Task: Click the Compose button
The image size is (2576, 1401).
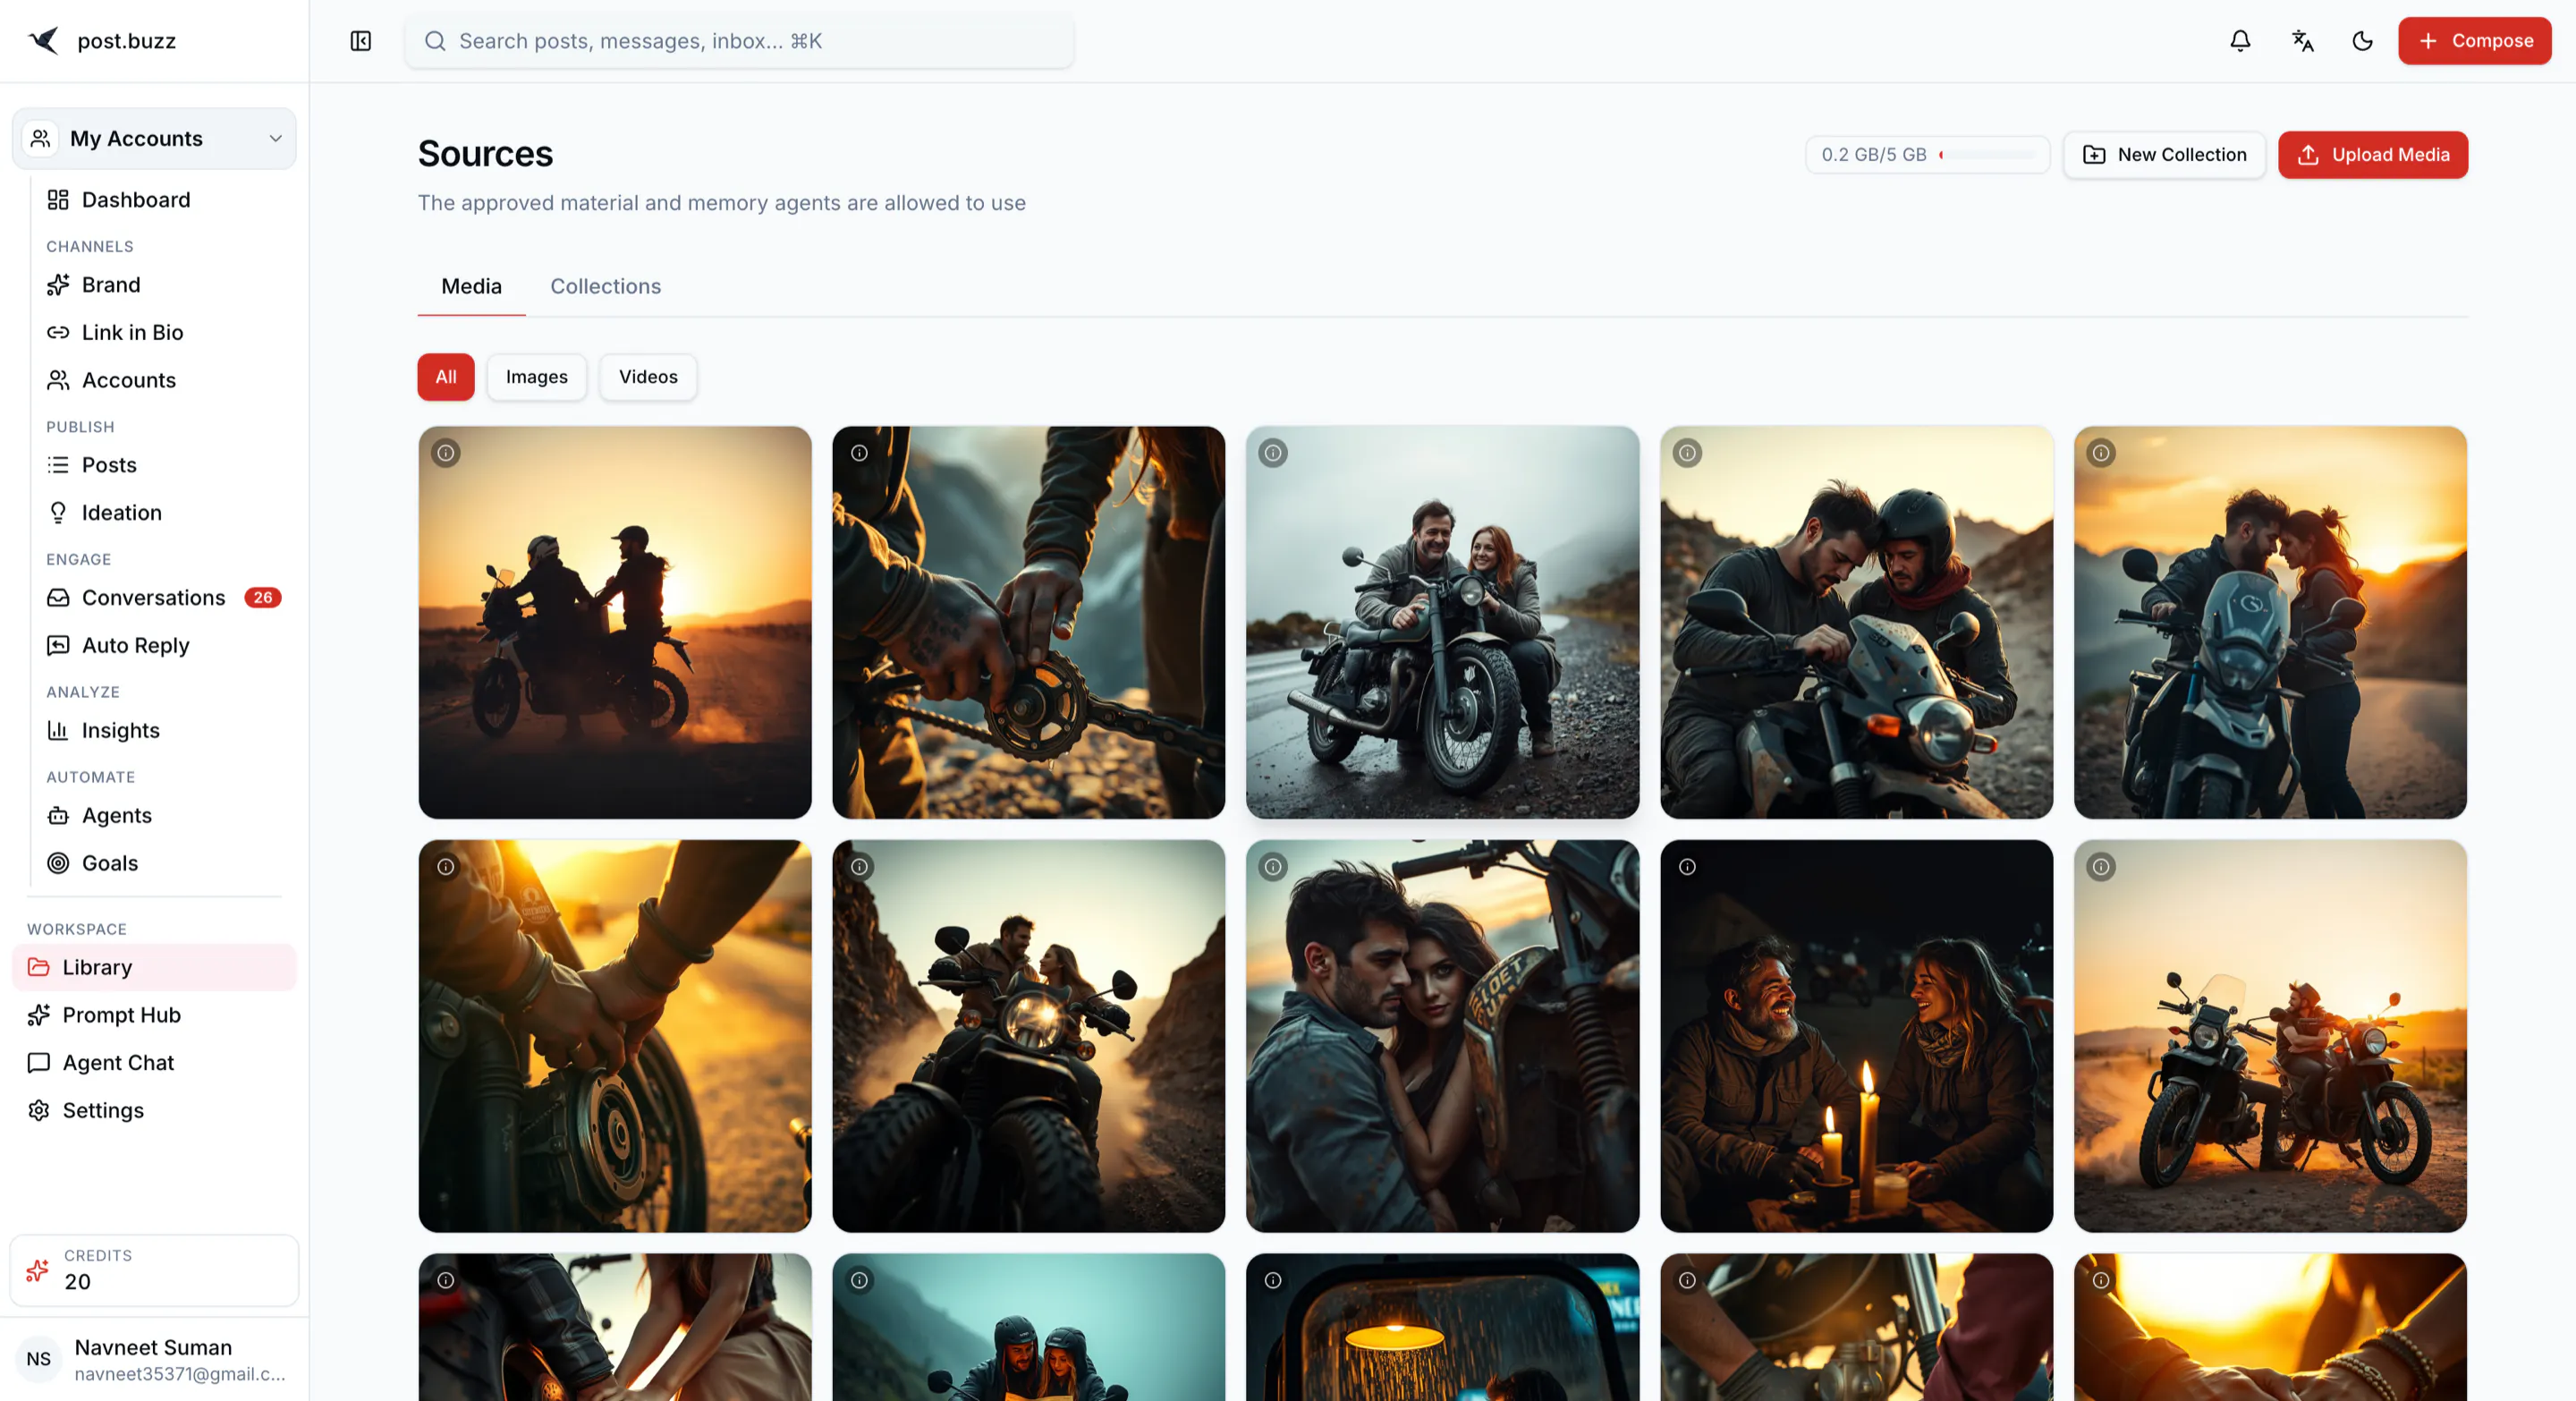Action: pyautogui.click(x=2474, y=41)
